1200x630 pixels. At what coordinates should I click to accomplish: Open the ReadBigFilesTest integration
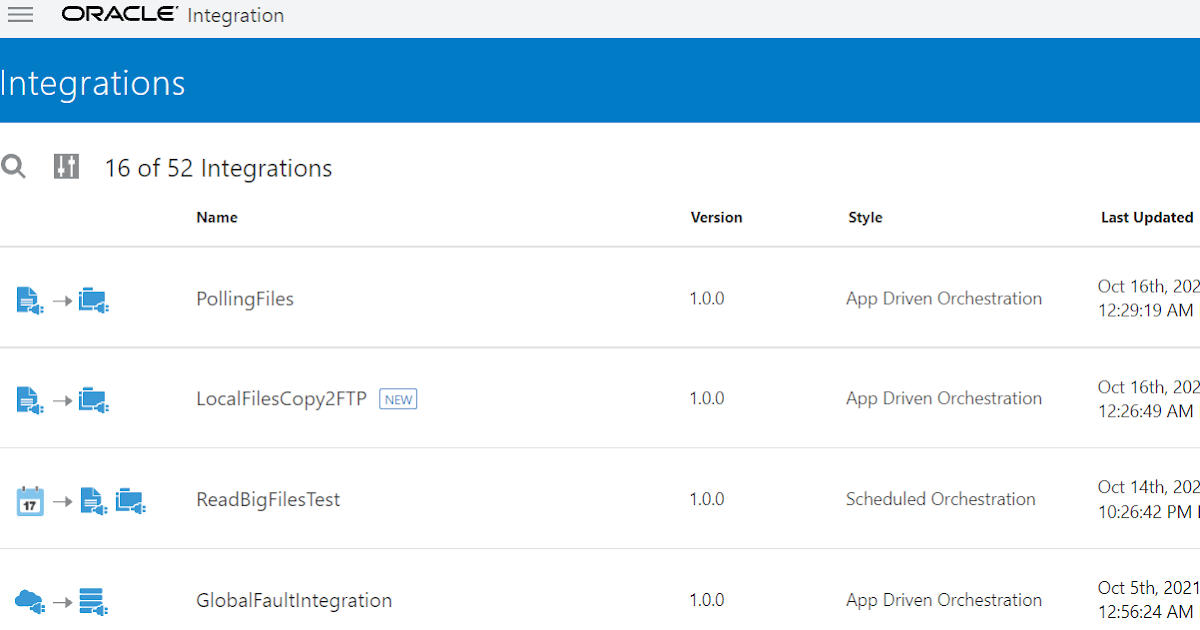[268, 499]
